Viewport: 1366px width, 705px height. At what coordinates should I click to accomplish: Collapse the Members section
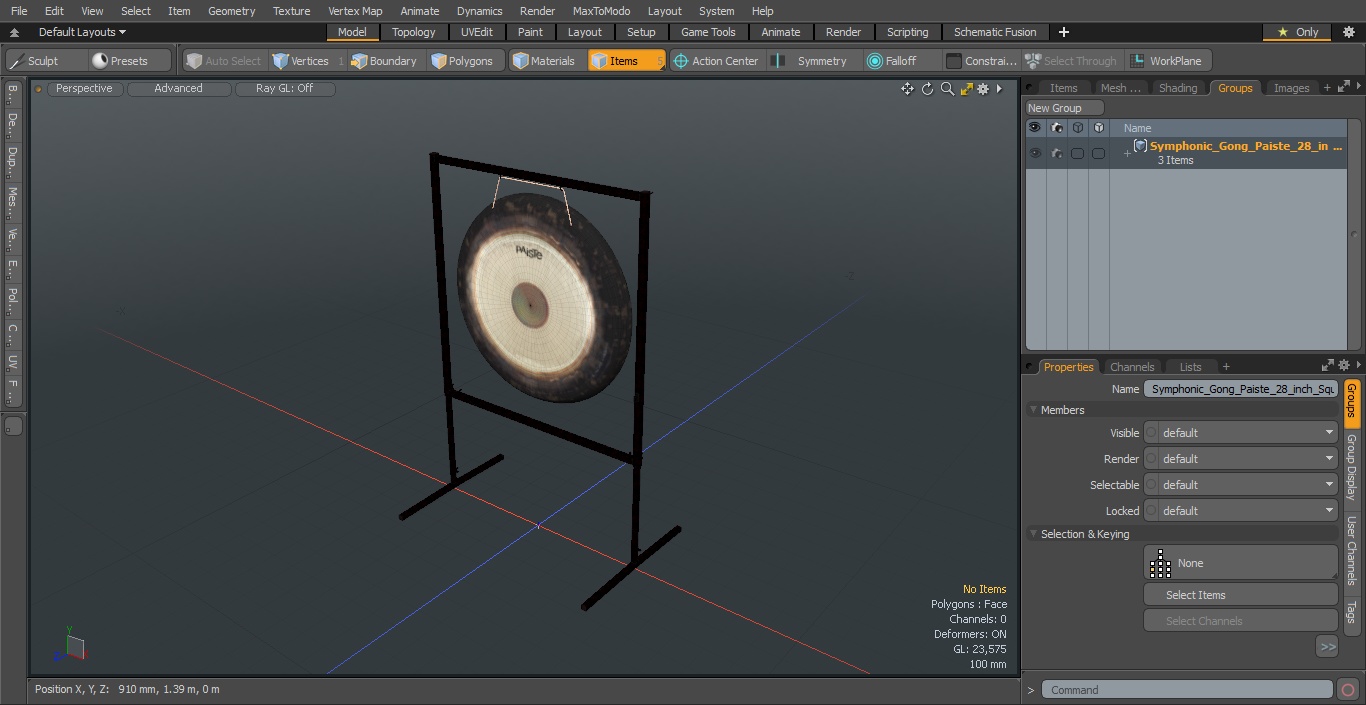point(1033,410)
